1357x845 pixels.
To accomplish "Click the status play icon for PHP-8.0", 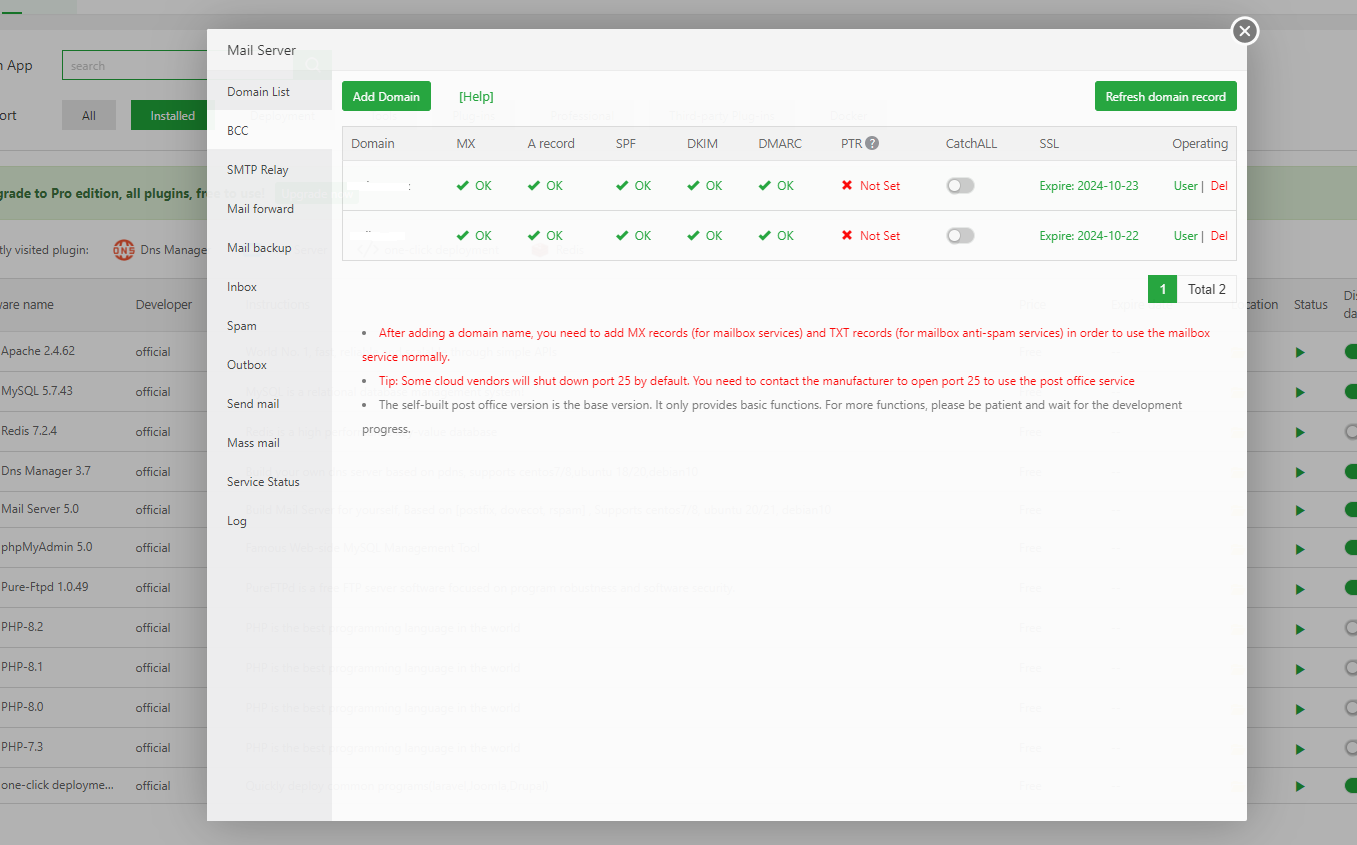I will [x=1300, y=708].
